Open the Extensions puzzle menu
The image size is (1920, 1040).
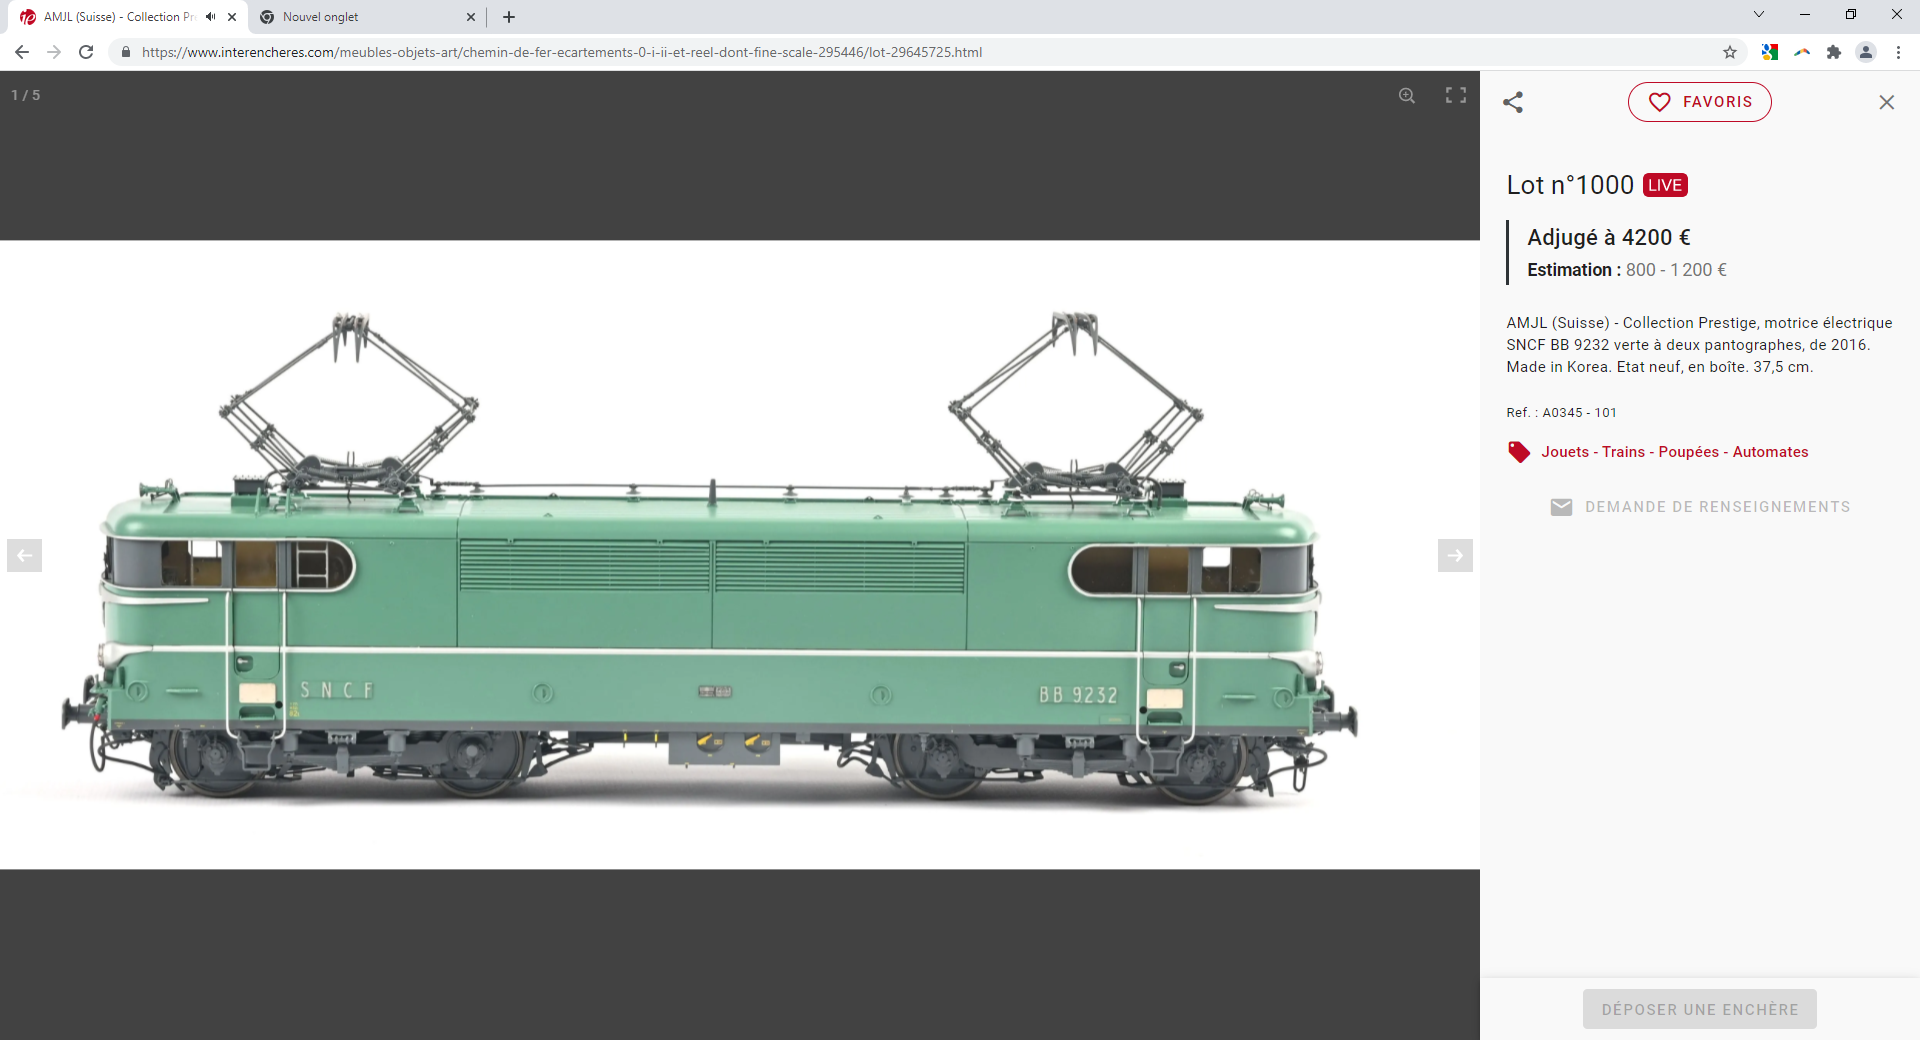(x=1834, y=52)
